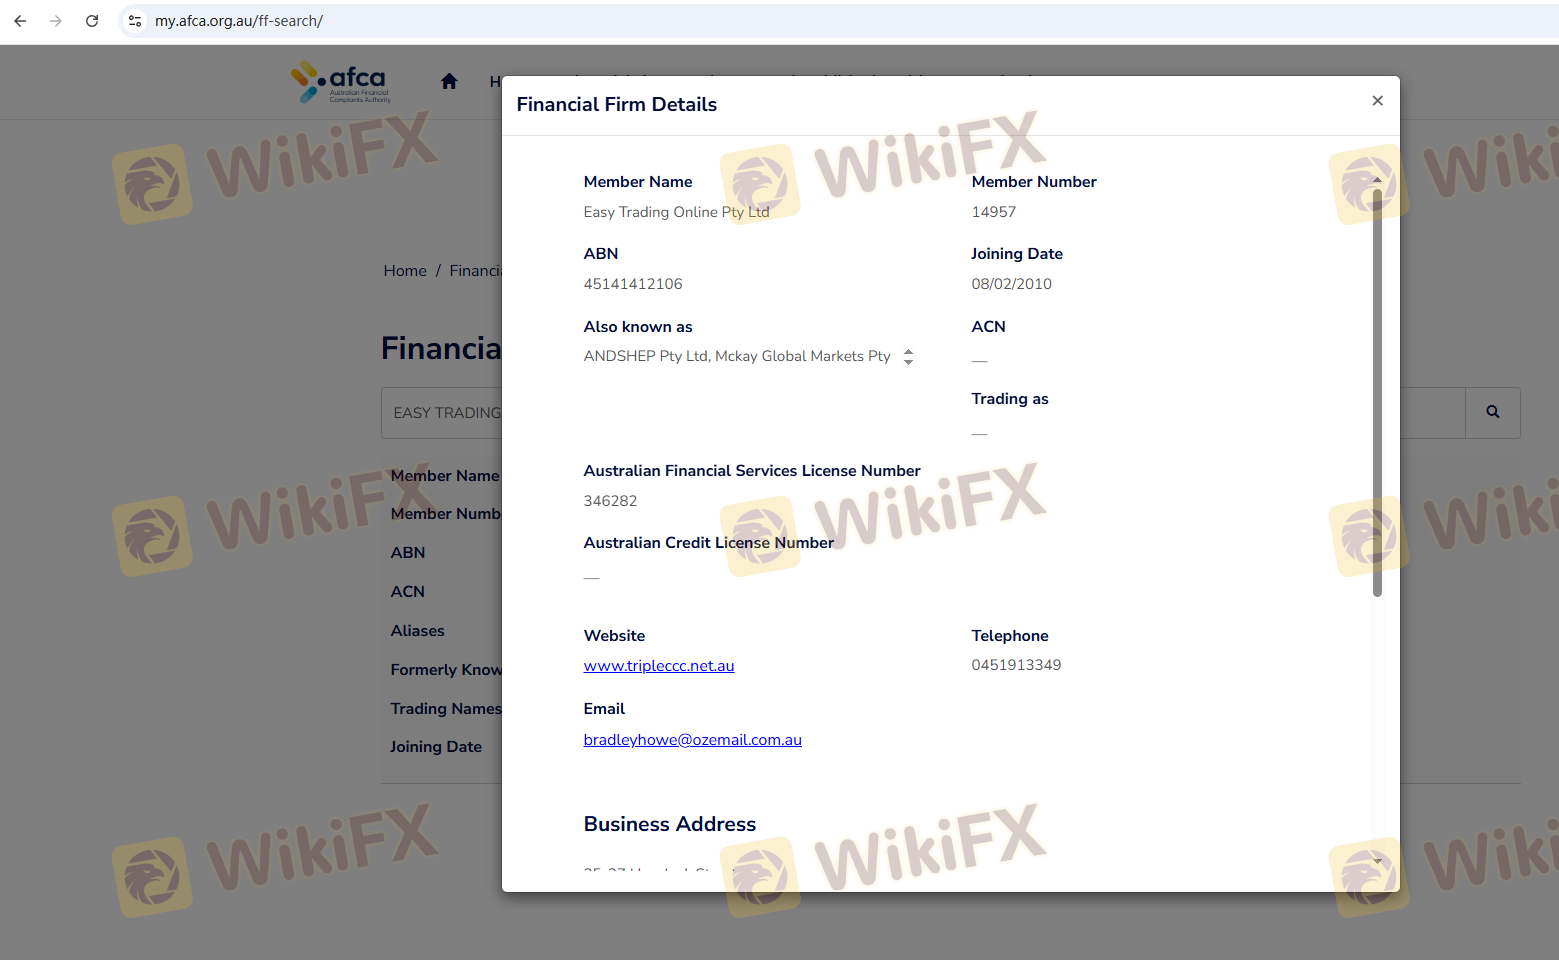Expand the Also known as list stepper

pos(908,357)
